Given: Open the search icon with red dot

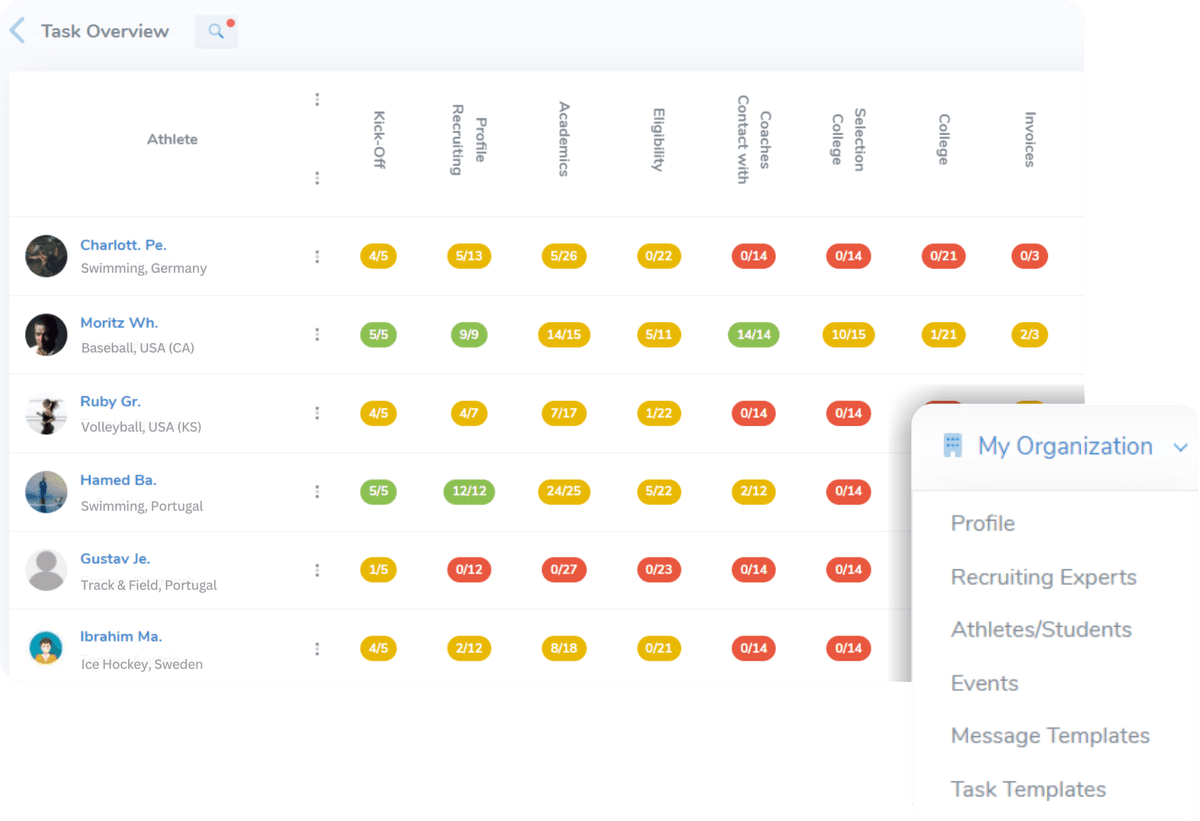Looking at the screenshot, I should [x=216, y=31].
